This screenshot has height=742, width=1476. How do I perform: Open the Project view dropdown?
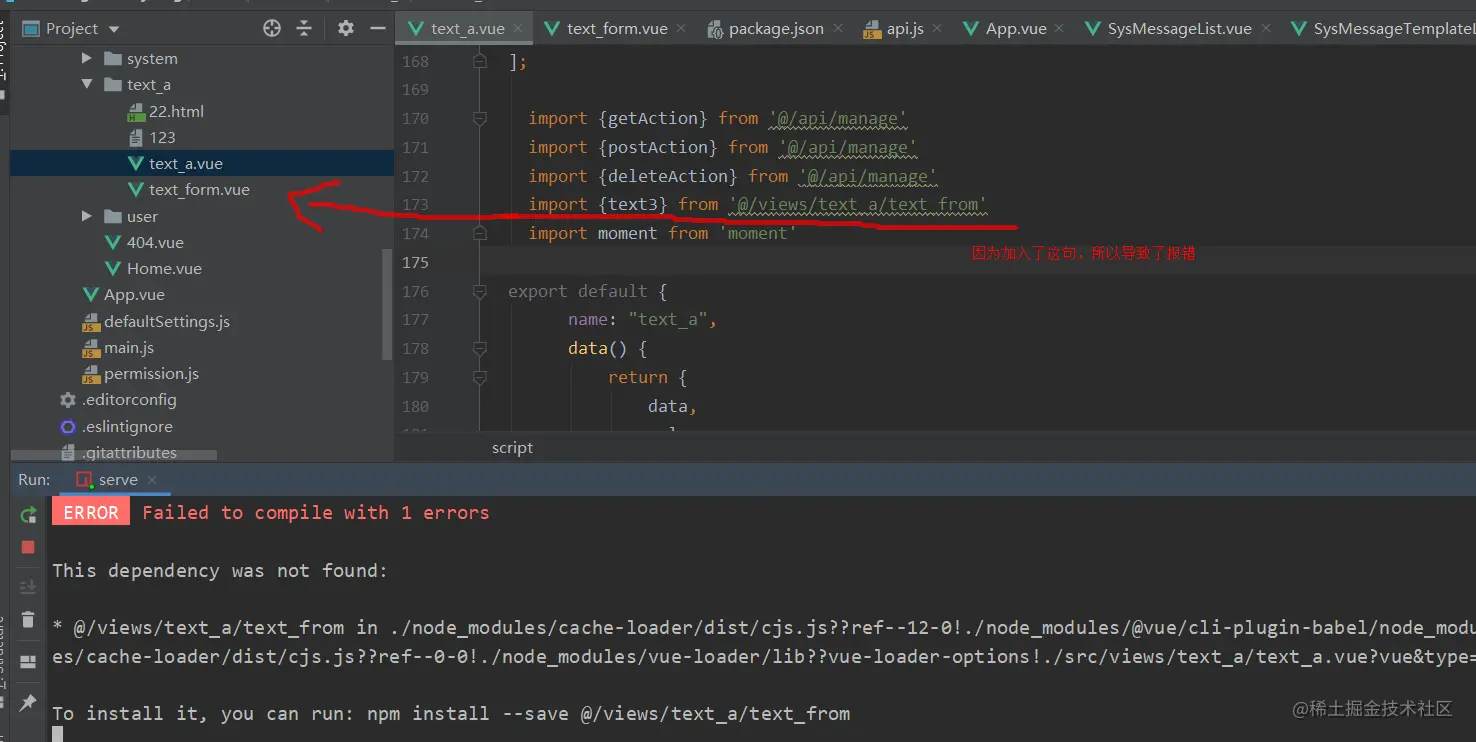(113, 30)
